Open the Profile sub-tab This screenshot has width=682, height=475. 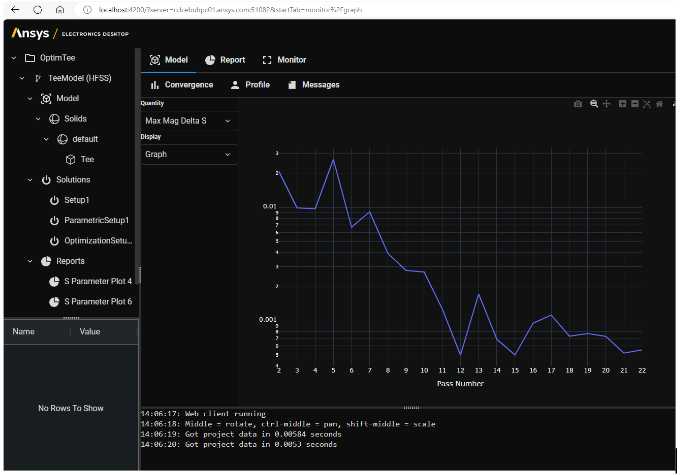[250, 85]
